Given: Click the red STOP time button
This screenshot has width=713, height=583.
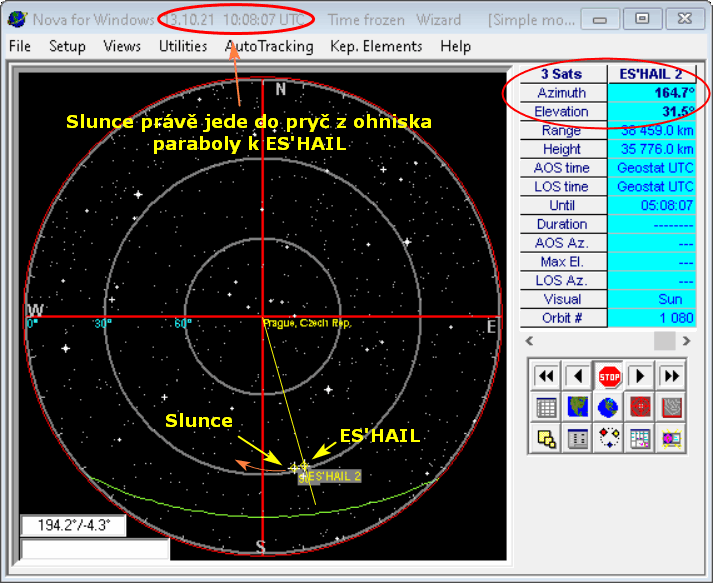Looking at the screenshot, I should (609, 376).
